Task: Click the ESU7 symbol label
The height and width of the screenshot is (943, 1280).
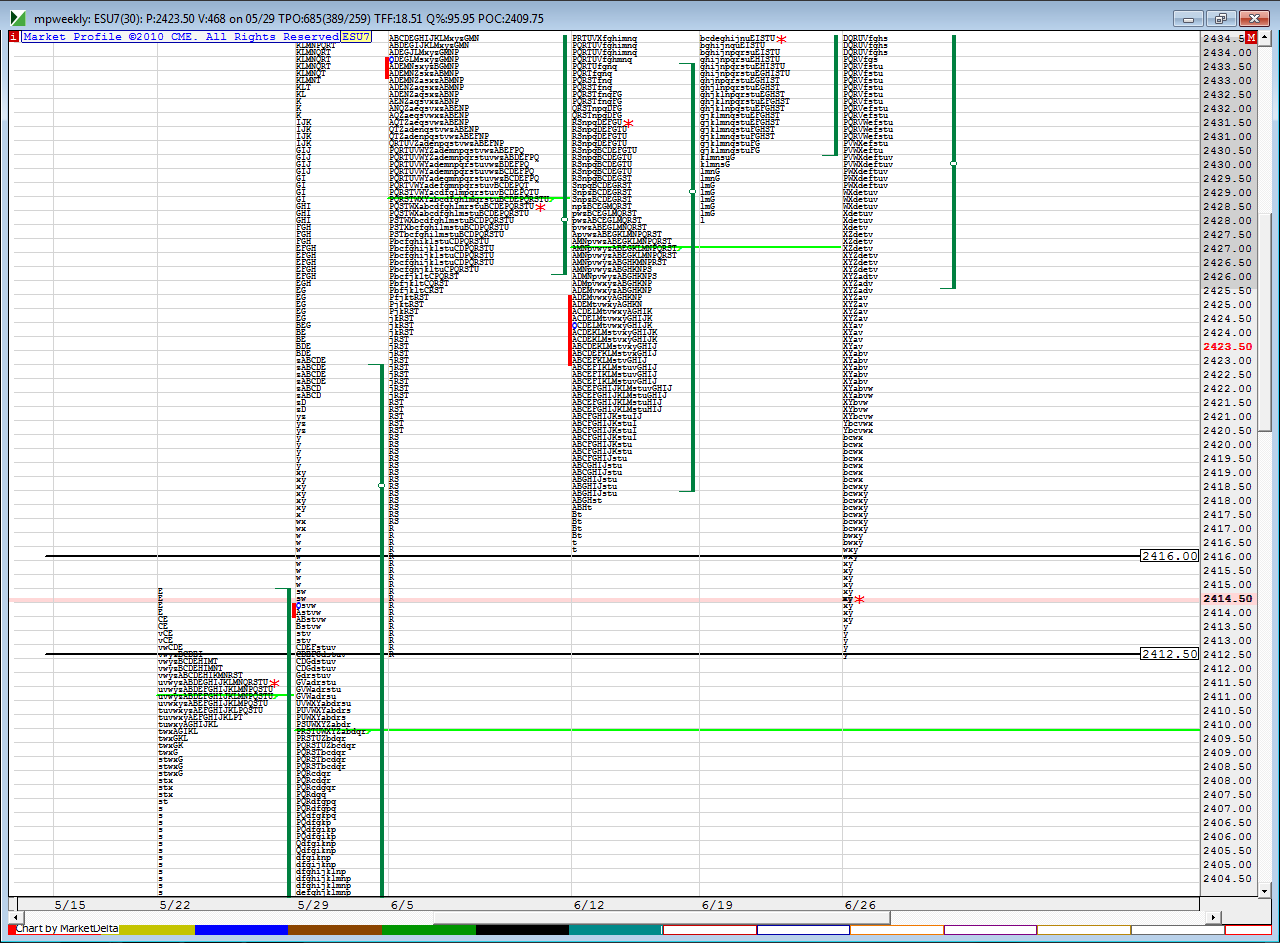Action: click(356, 37)
